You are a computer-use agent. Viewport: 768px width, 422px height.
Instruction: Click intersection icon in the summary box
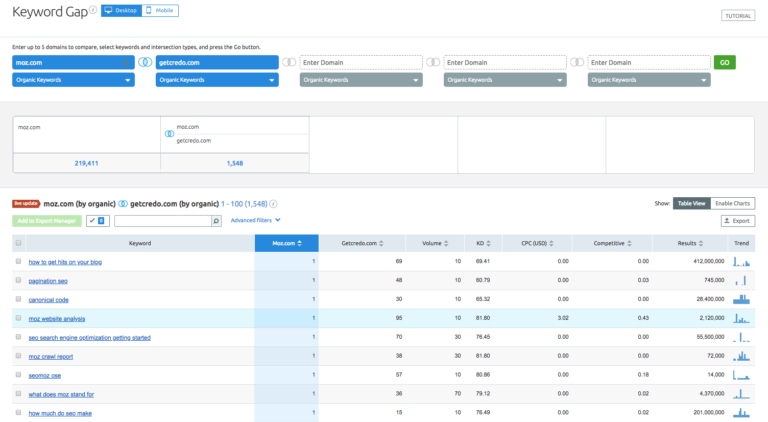click(x=169, y=134)
